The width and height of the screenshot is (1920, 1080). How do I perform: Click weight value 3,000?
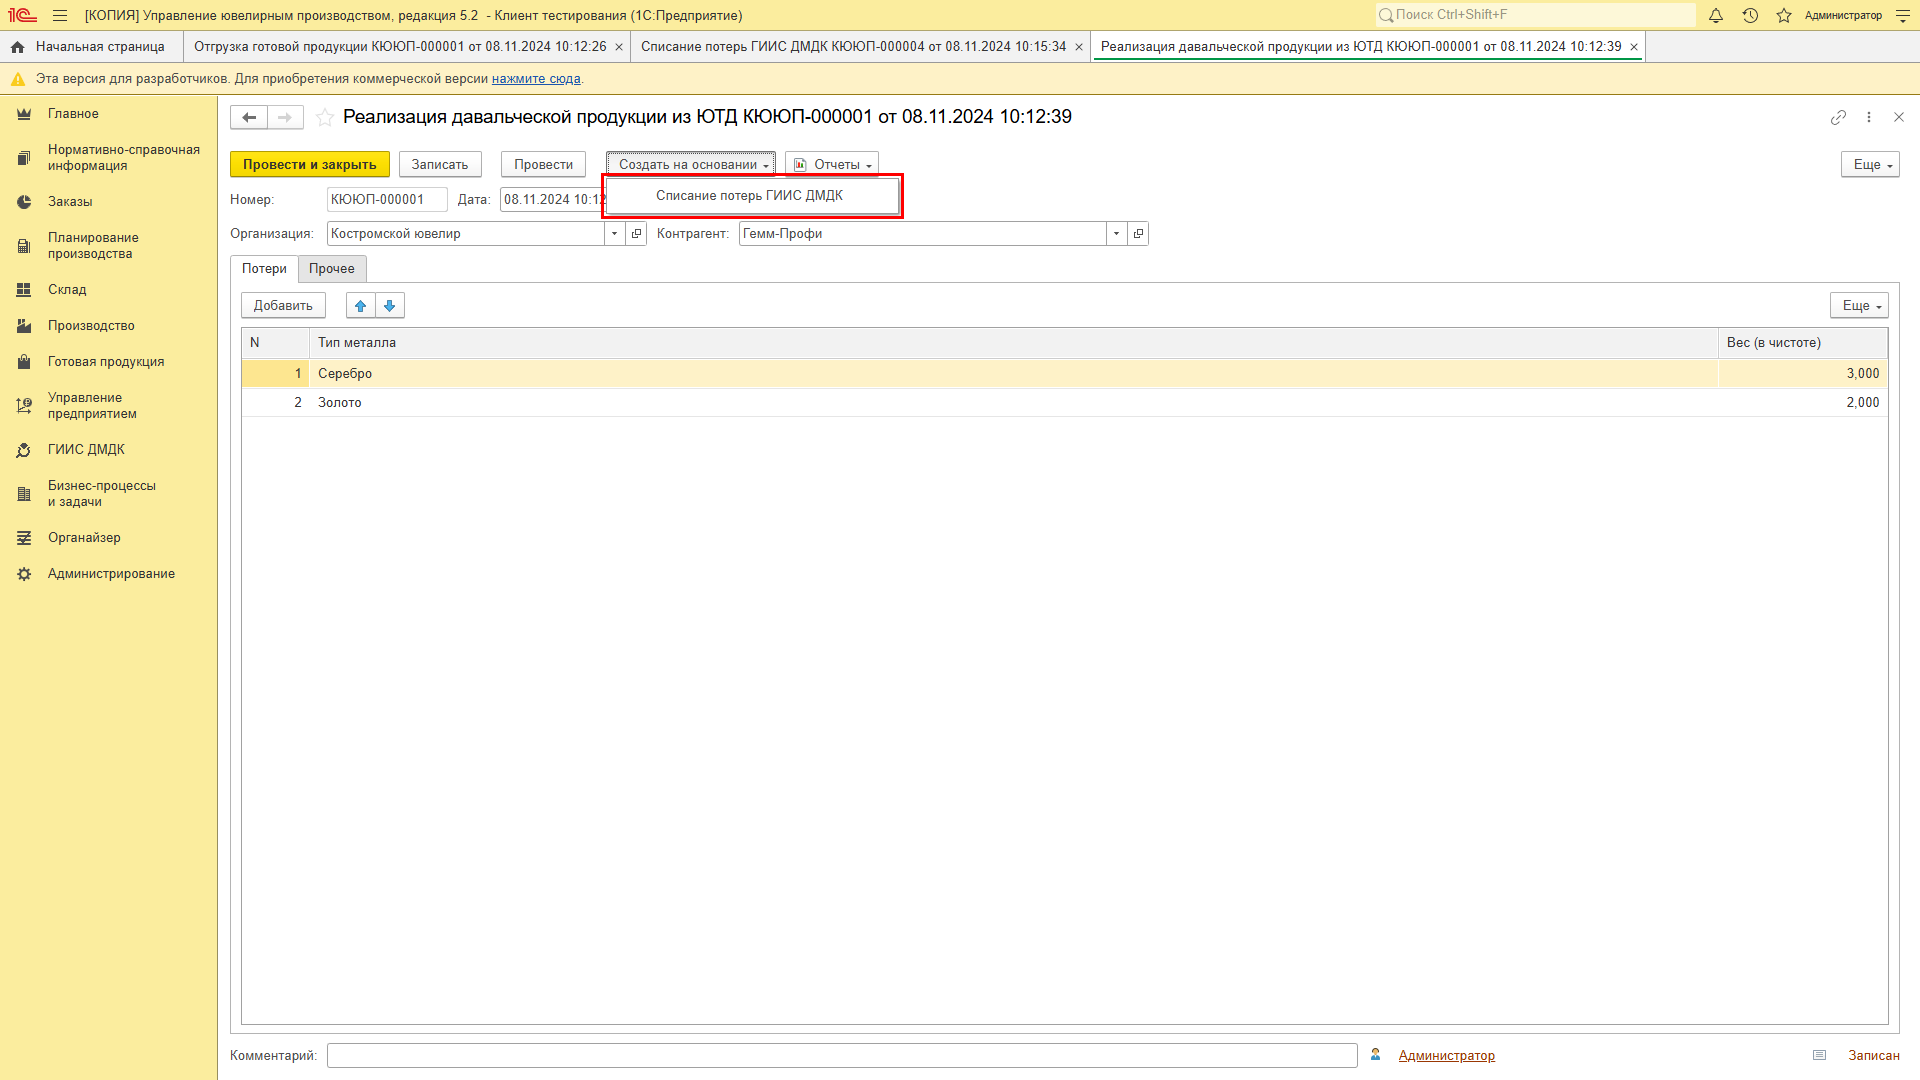coord(1863,374)
